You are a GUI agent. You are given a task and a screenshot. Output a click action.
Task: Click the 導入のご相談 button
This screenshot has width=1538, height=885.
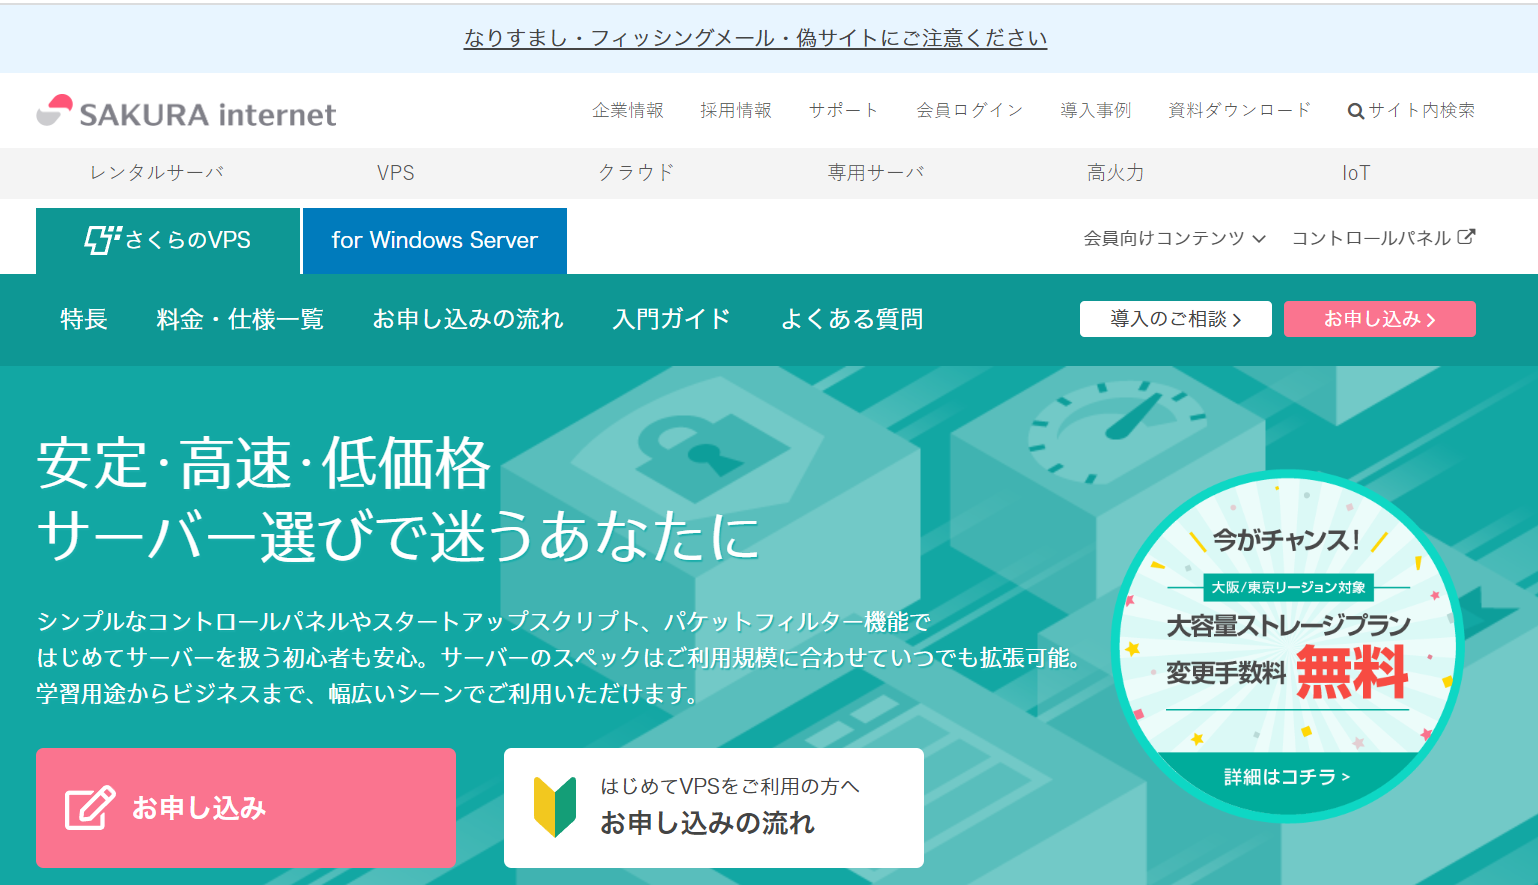click(x=1175, y=318)
